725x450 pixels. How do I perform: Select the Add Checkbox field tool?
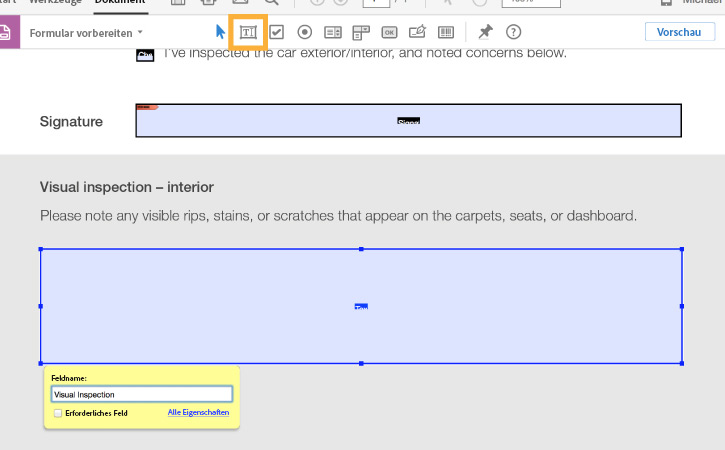tap(276, 32)
